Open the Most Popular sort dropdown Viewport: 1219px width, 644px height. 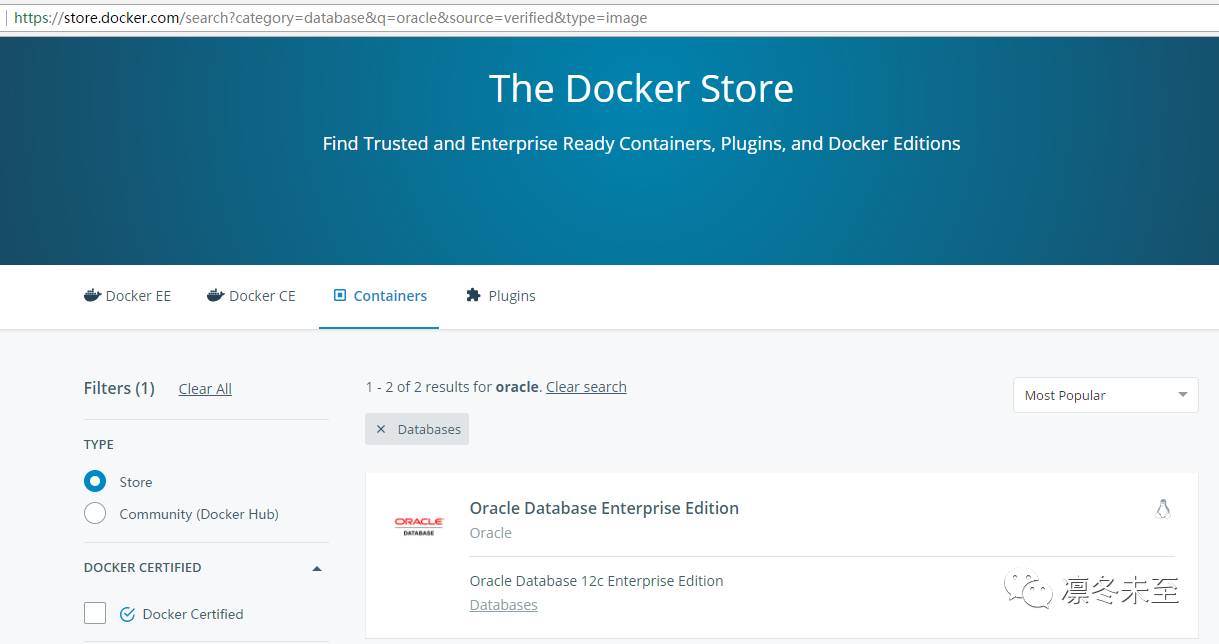pyautogui.click(x=1105, y=395)
